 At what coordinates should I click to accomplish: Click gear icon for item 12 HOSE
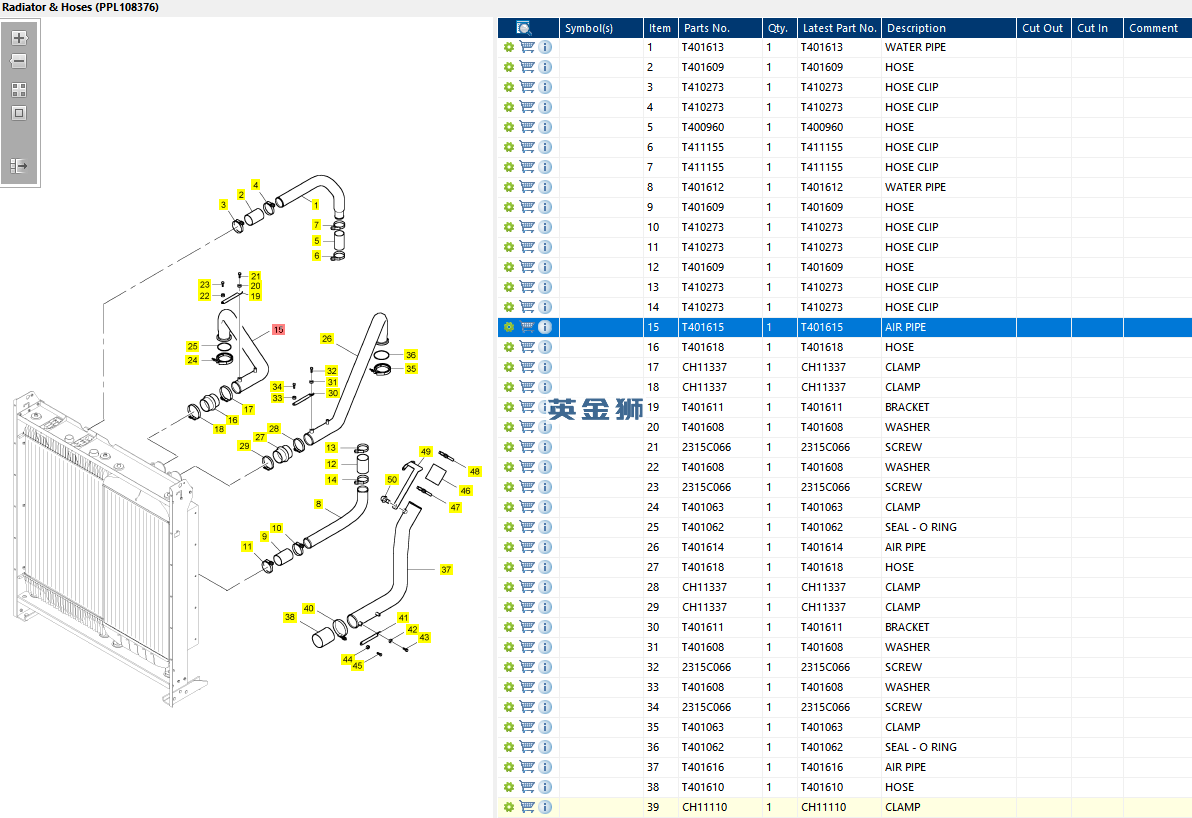[509, 267]
